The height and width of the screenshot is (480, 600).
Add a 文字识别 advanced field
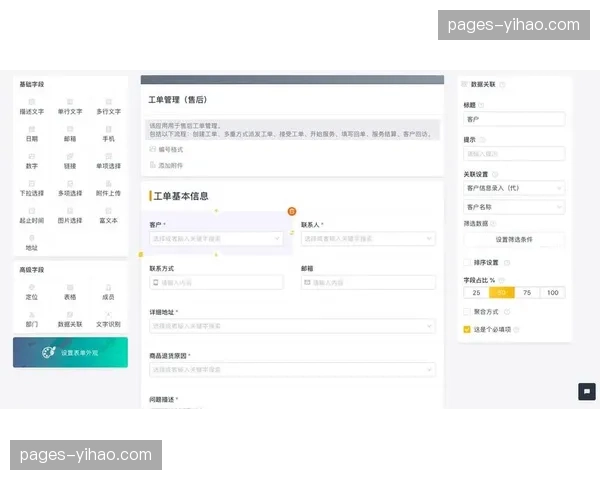pos(108,320)
